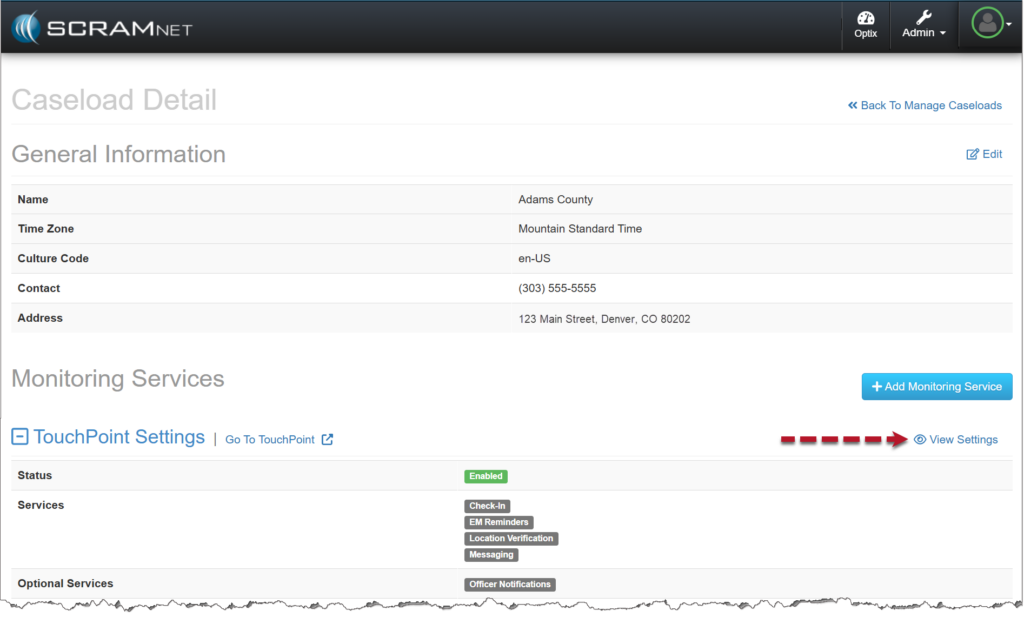1024x617 pixels.
Task: Open the user profile dropdown arrow
Action: coord(1009,25)
